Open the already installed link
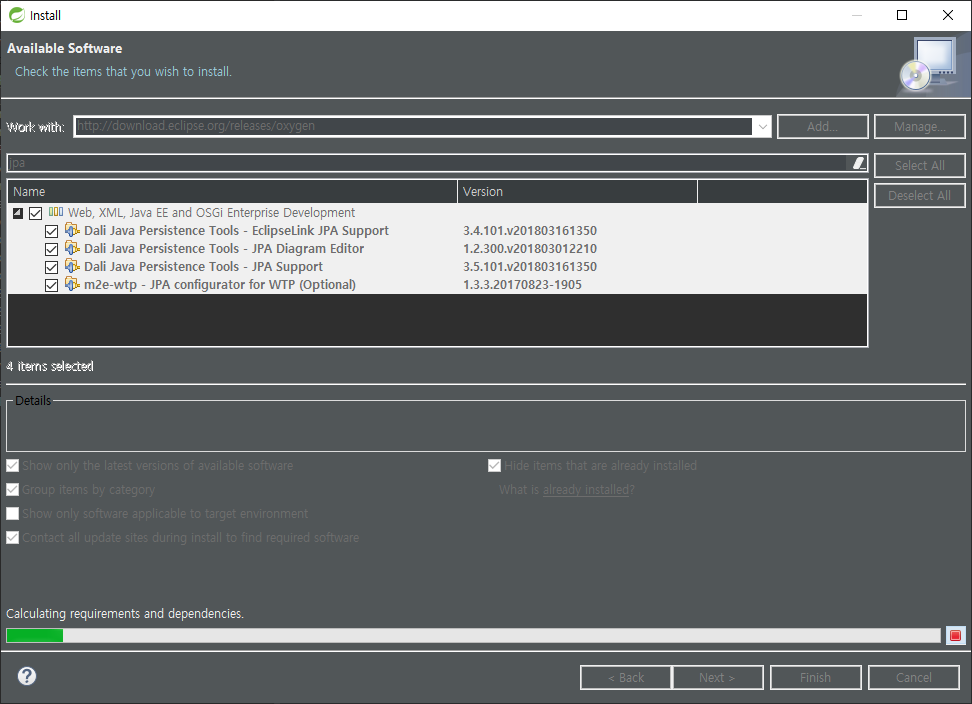The image size is (972, 704). (586, 490)
